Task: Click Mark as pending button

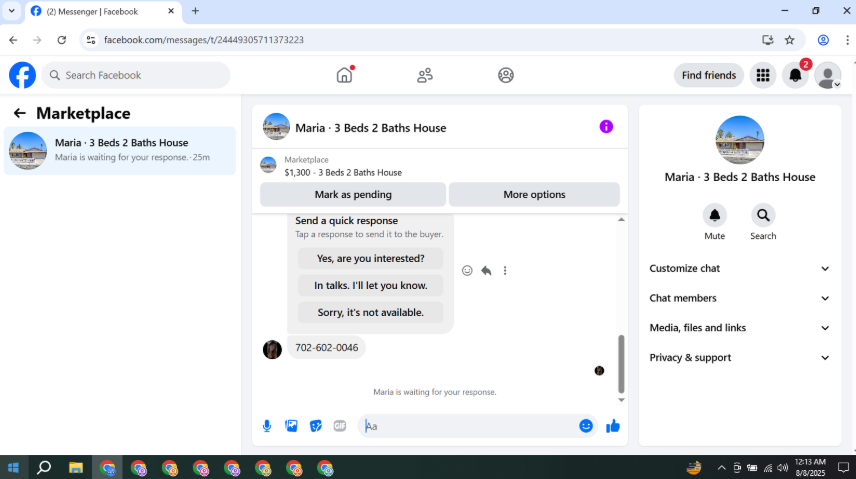Action: 353,194
